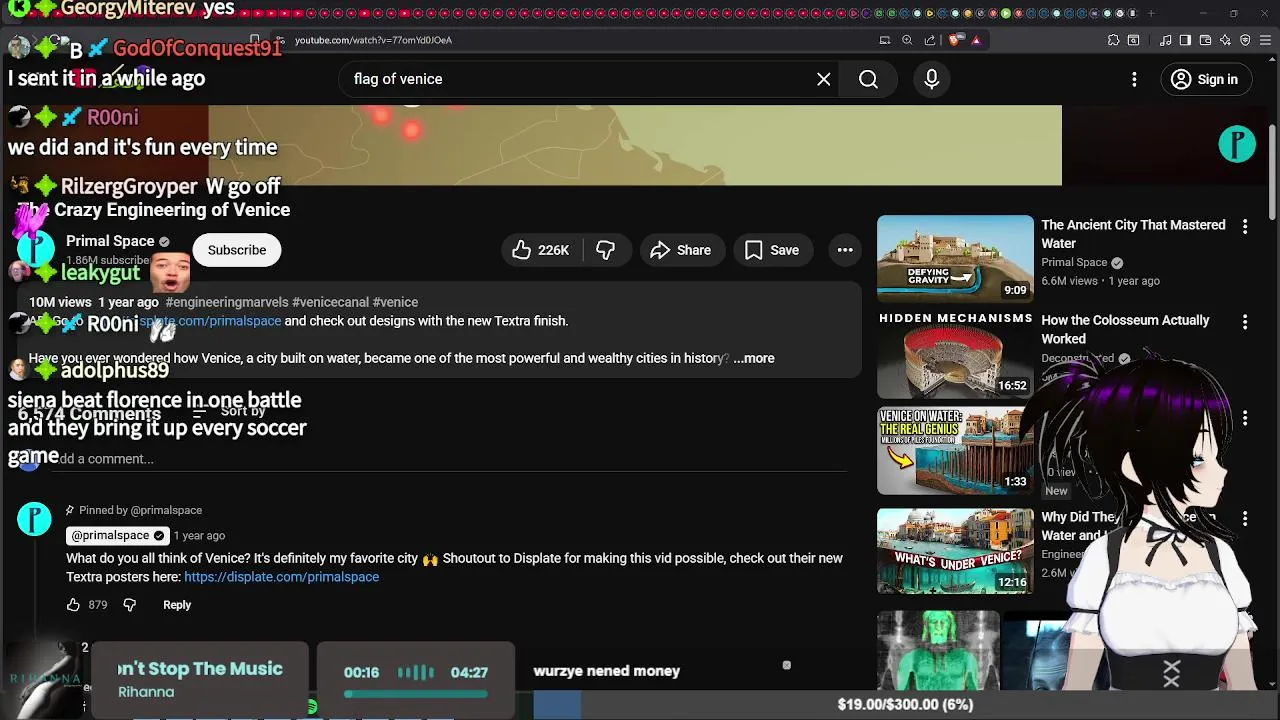Expand the description with ...more
1280x720 pixels.
pos(753,358)
